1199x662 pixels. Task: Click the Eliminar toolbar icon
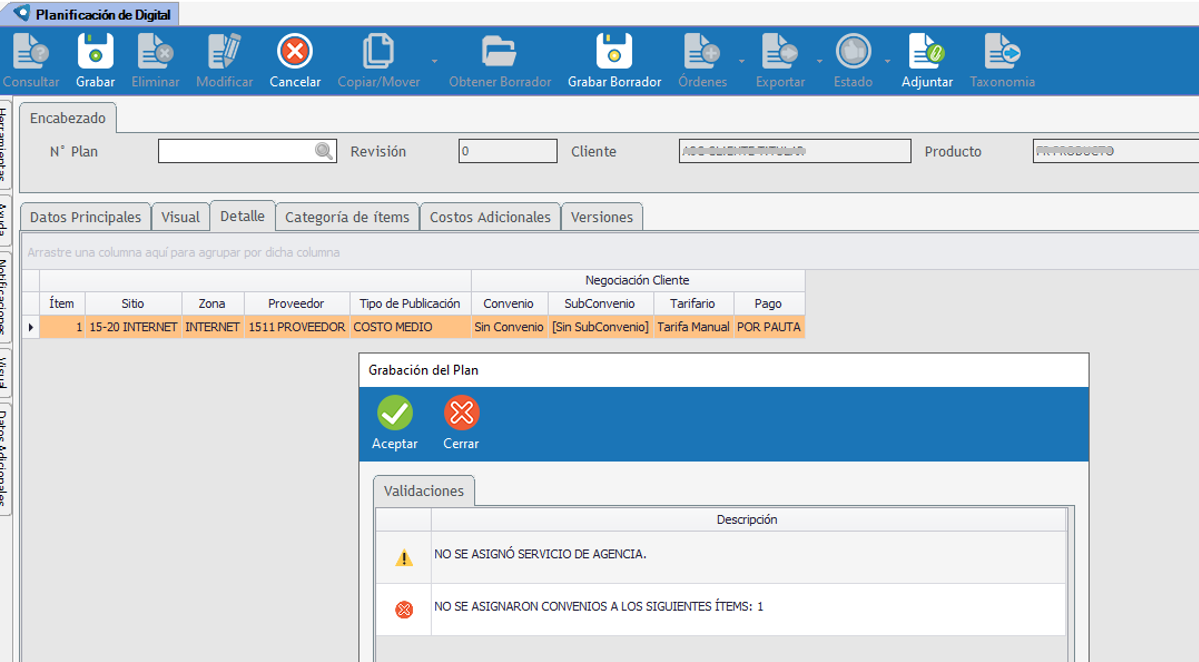pos(155,52)
